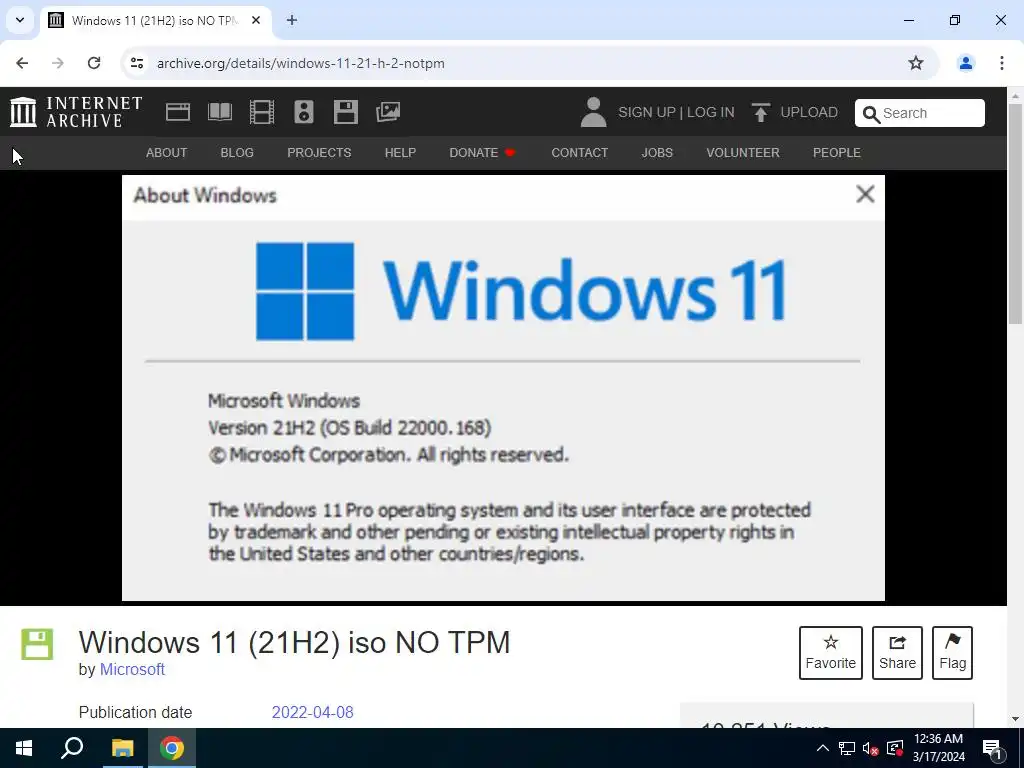This screenshot has height=768, width=1024.
Task: Click the Internet Archive Search field
Action: [x=920, y=113]
